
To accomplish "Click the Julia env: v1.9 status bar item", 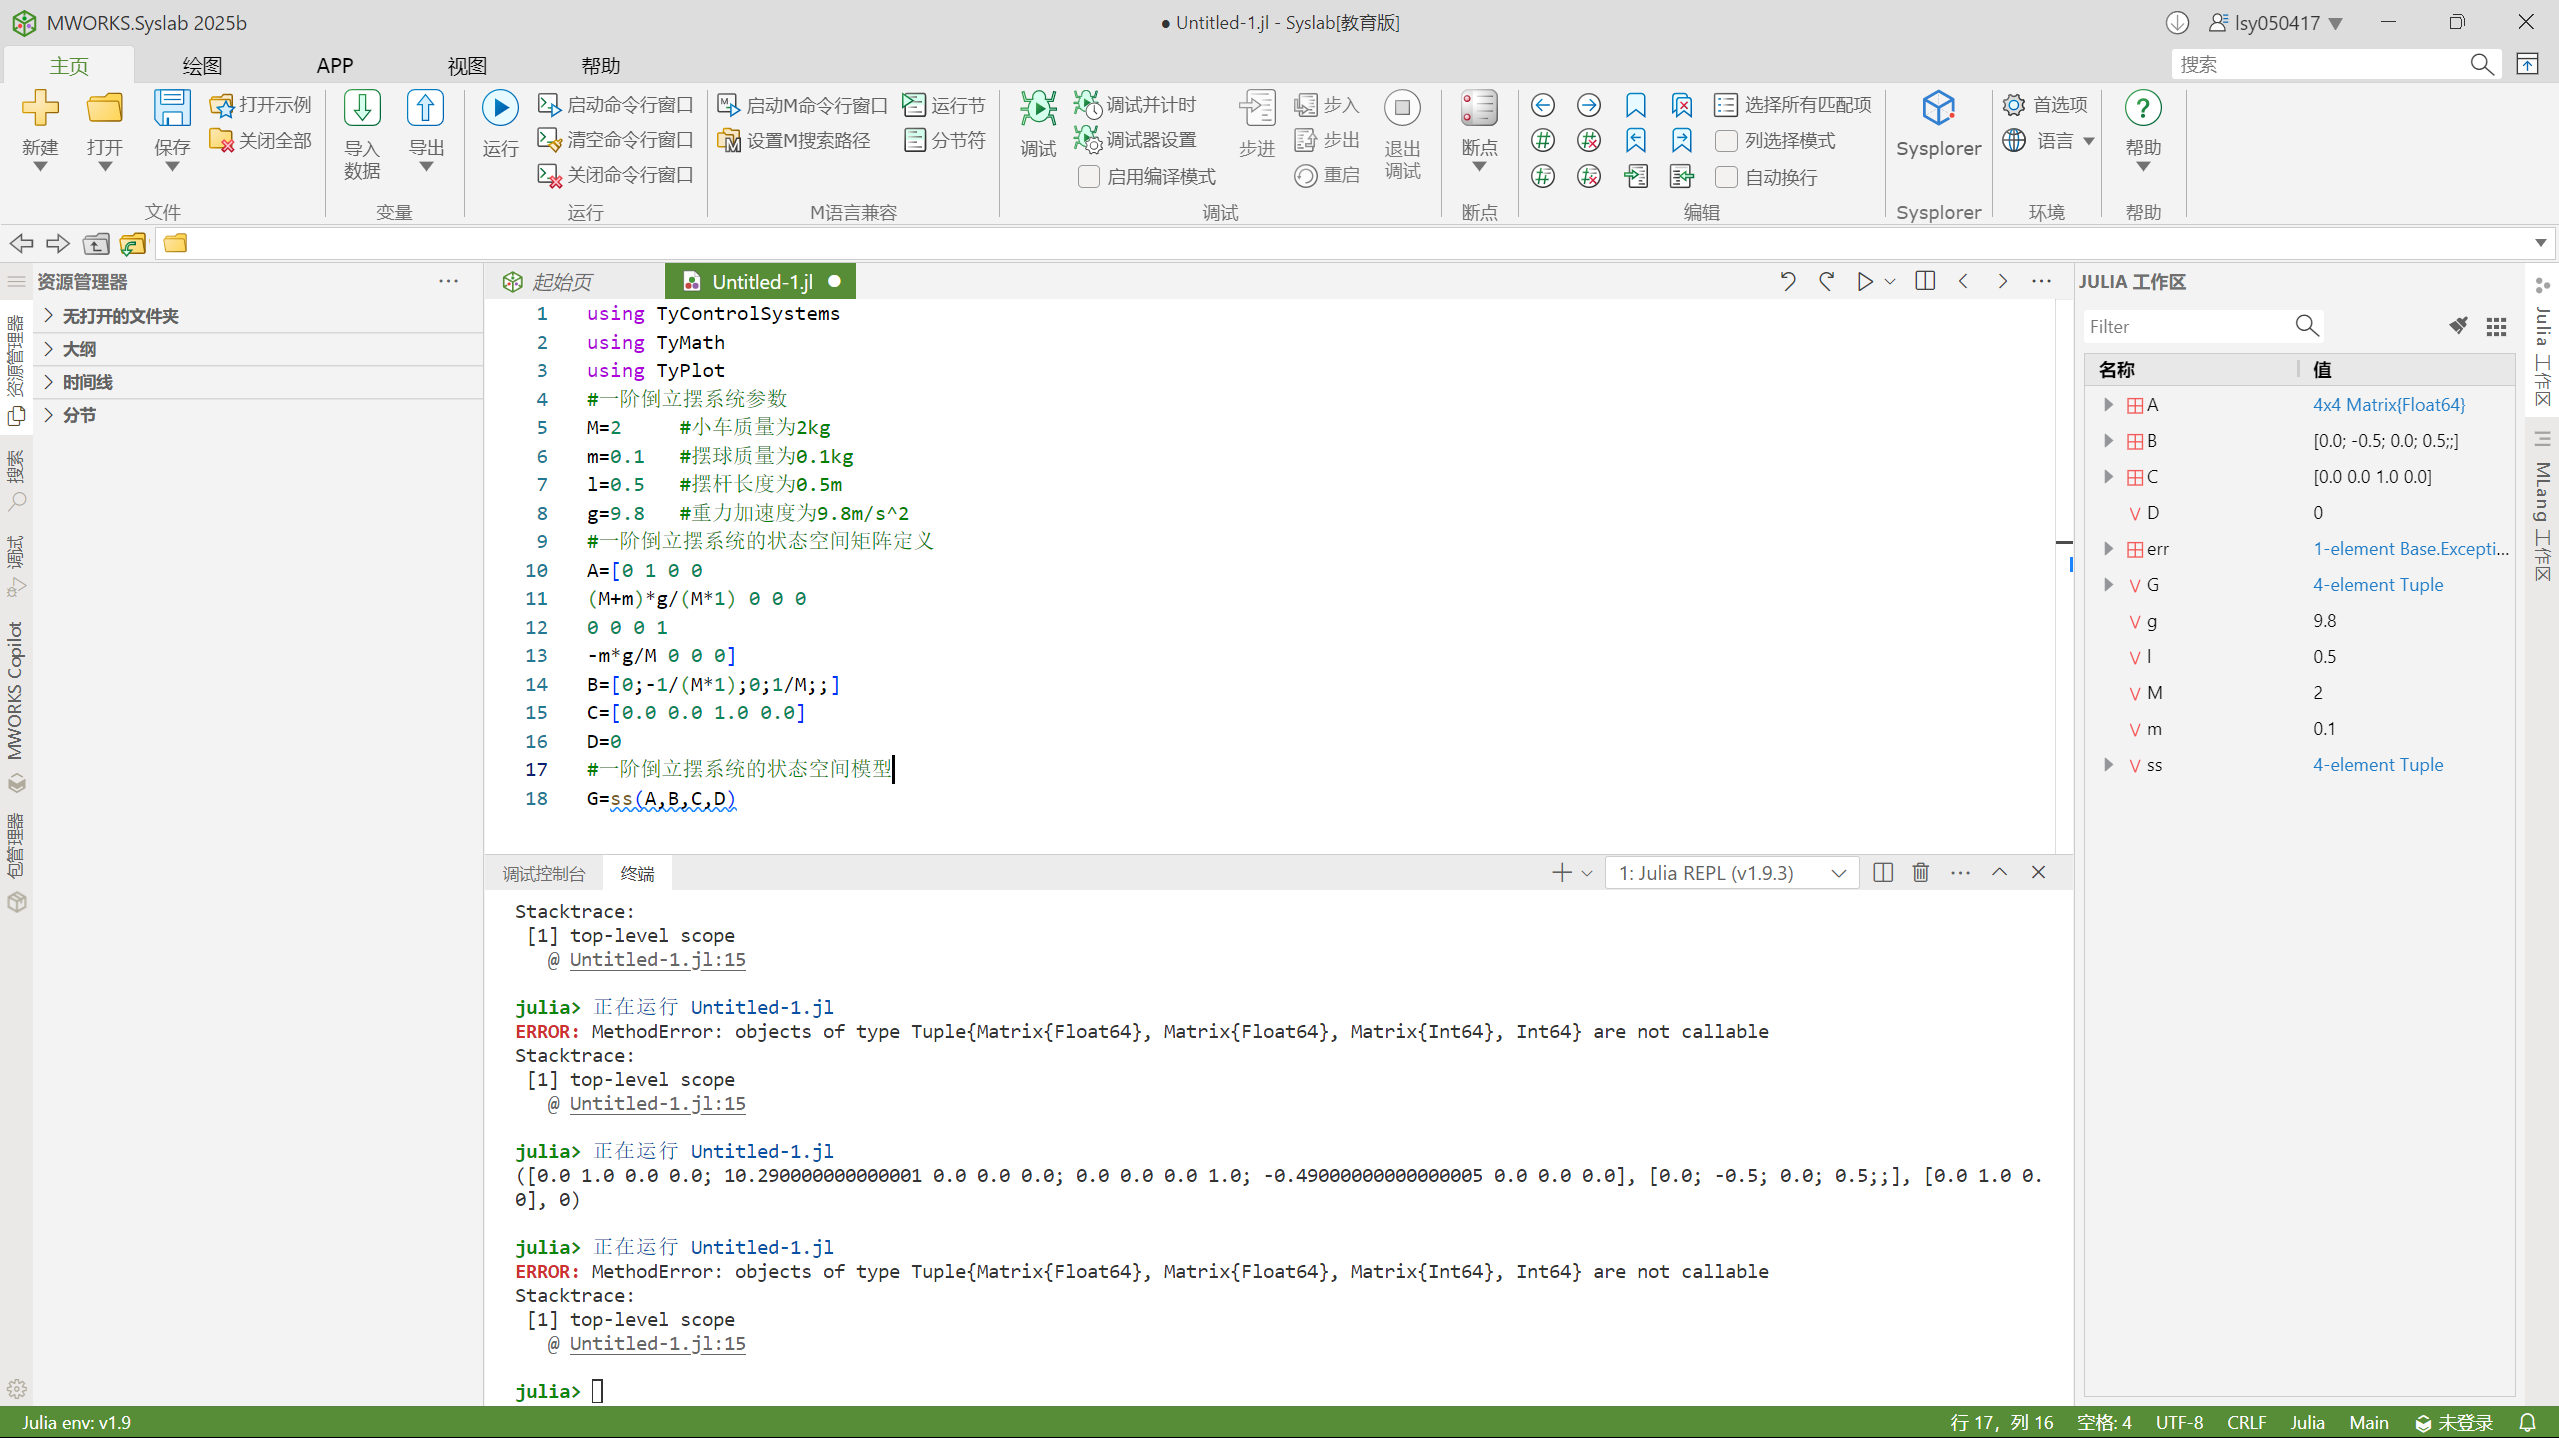I will [77, 1423].
